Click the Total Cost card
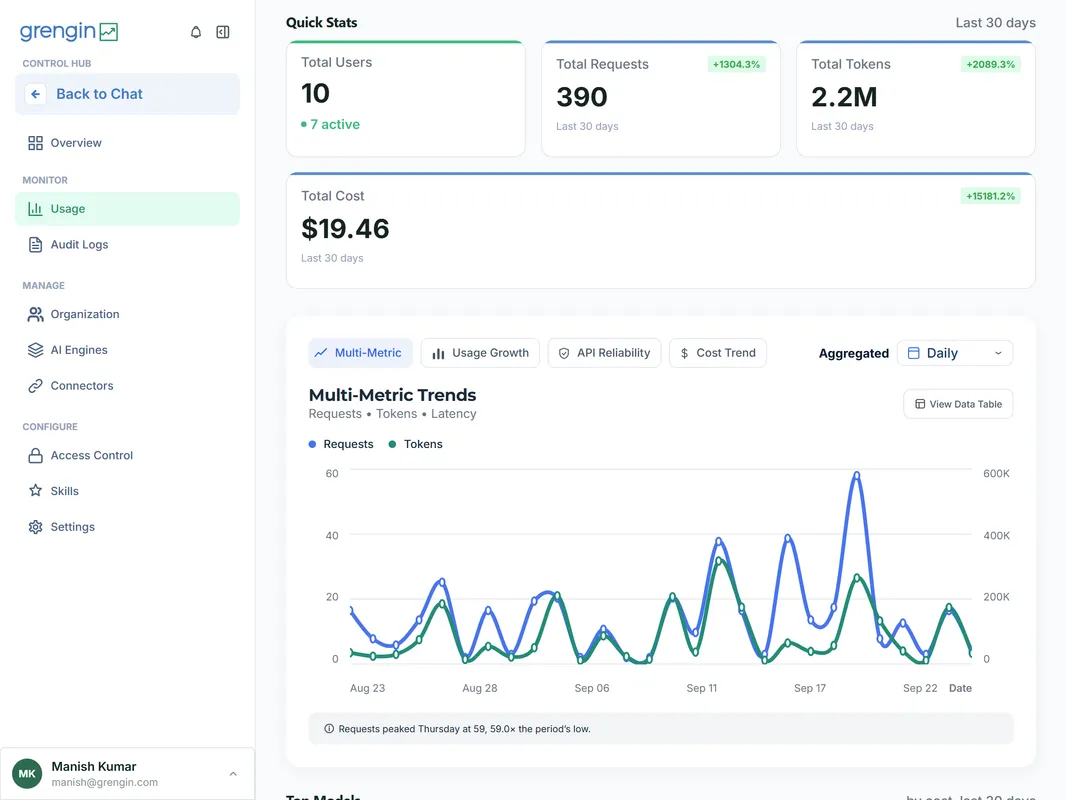Viewport: 1066px width, 800px height. [661, 230]
